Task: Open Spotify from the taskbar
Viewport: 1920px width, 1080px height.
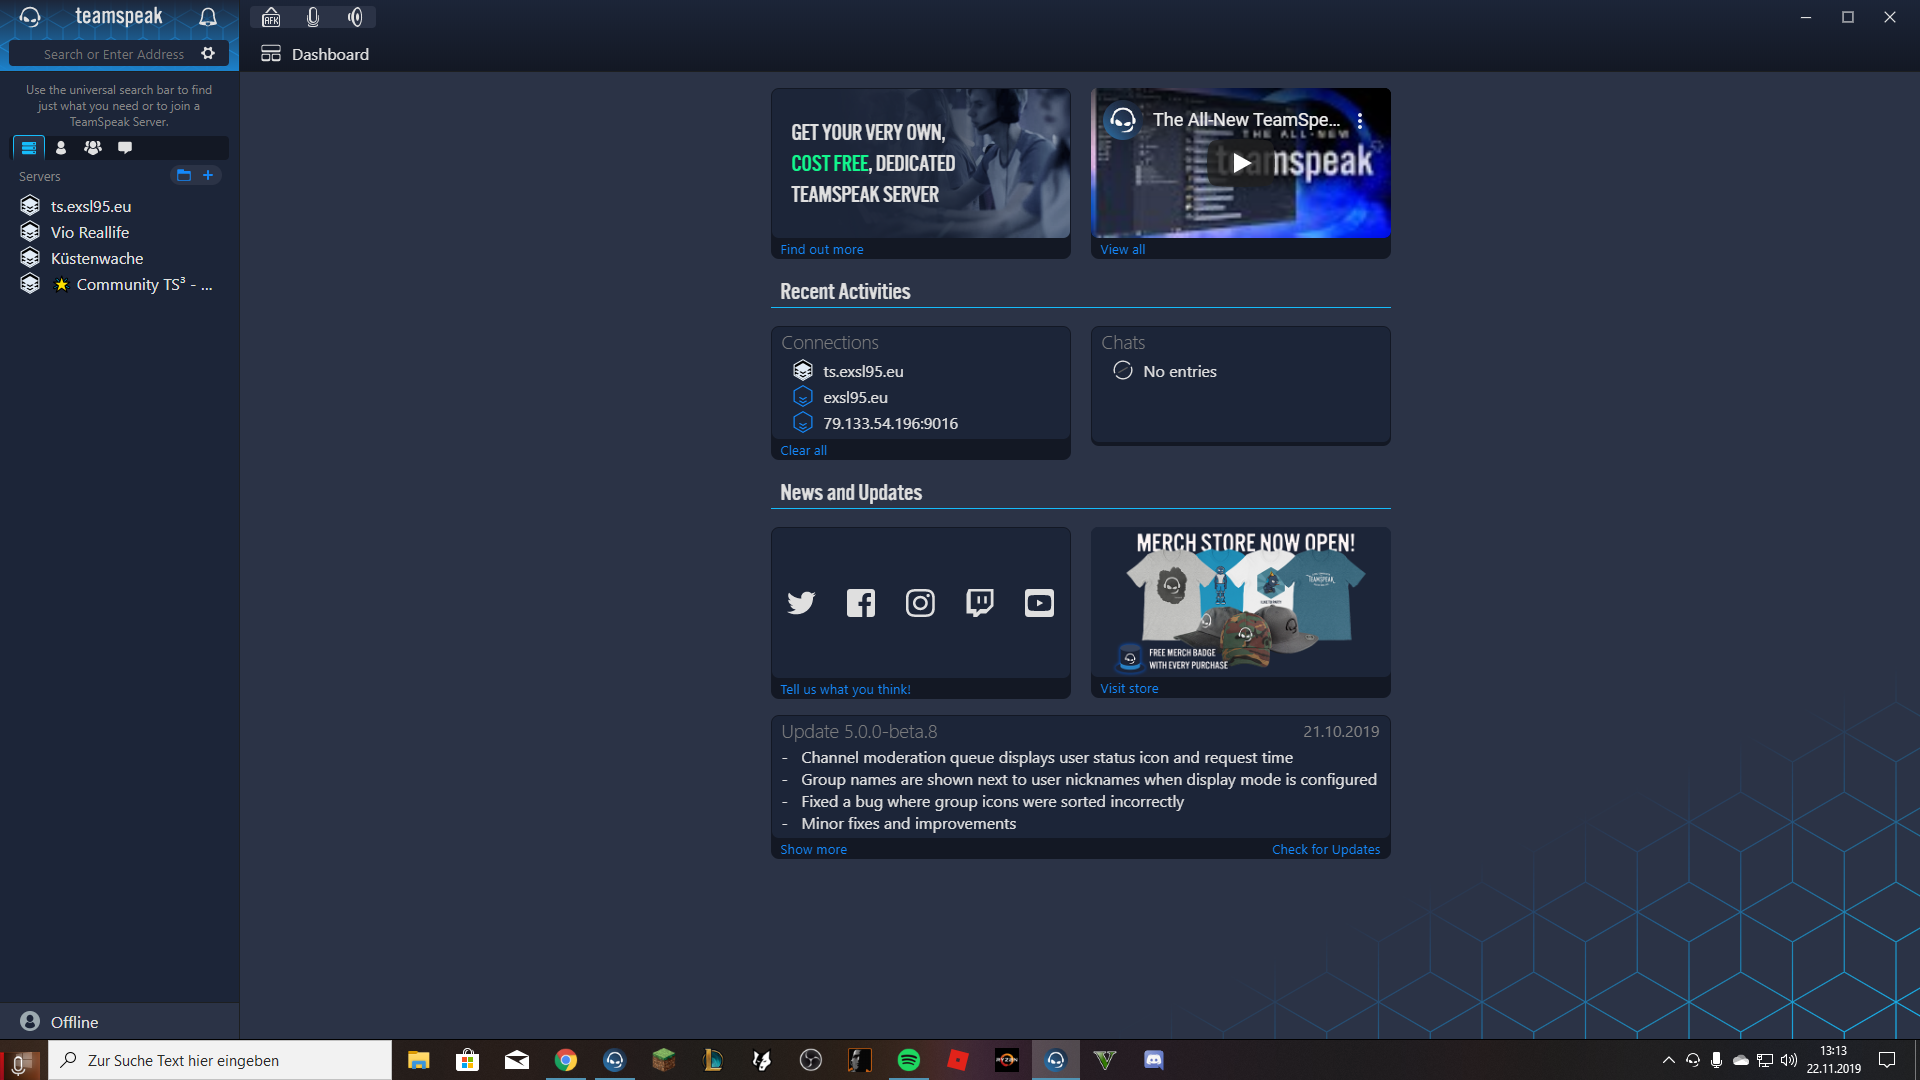Action: tap(909, 1060)
